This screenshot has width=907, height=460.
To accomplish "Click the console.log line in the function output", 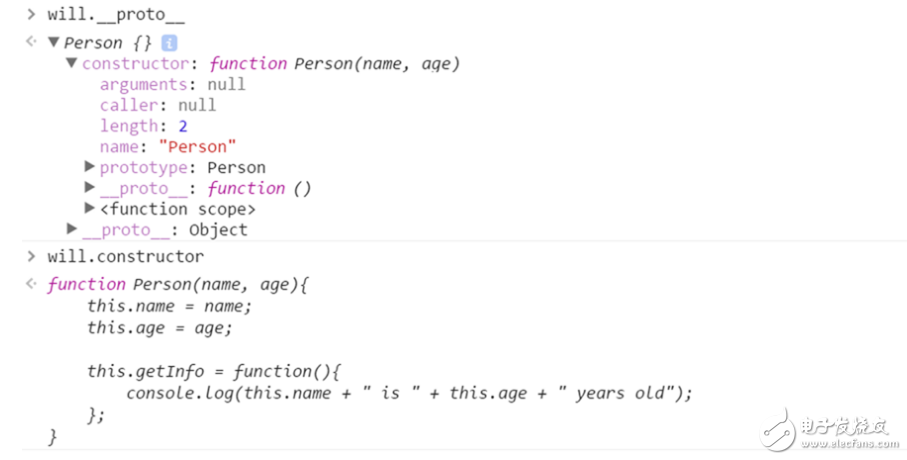I will point(408,393).
